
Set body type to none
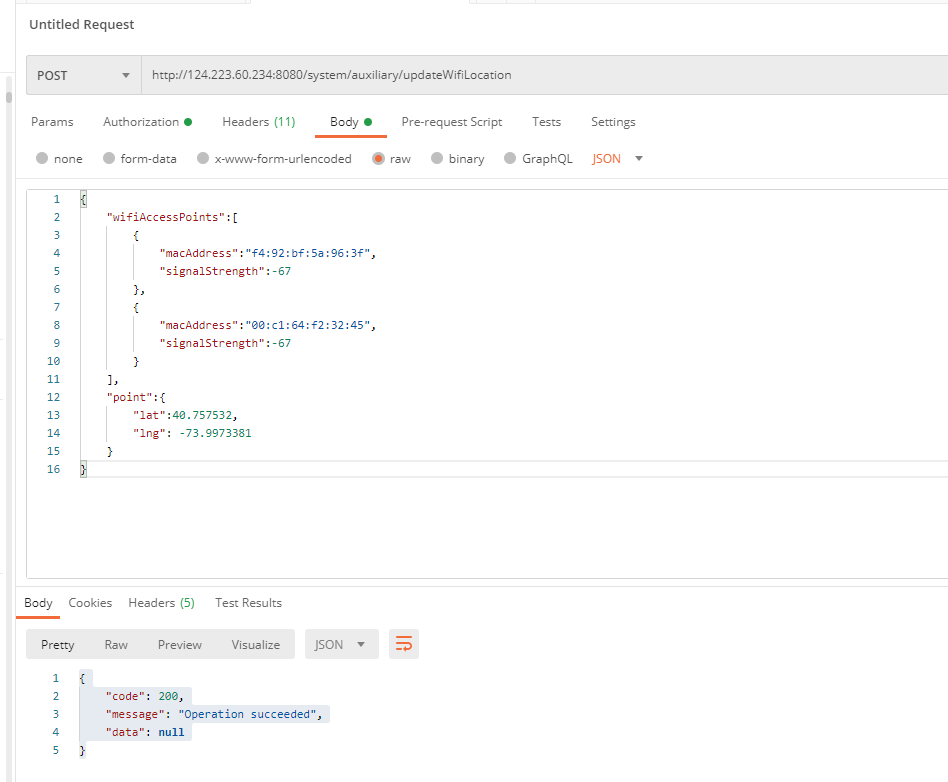[42, 159]
